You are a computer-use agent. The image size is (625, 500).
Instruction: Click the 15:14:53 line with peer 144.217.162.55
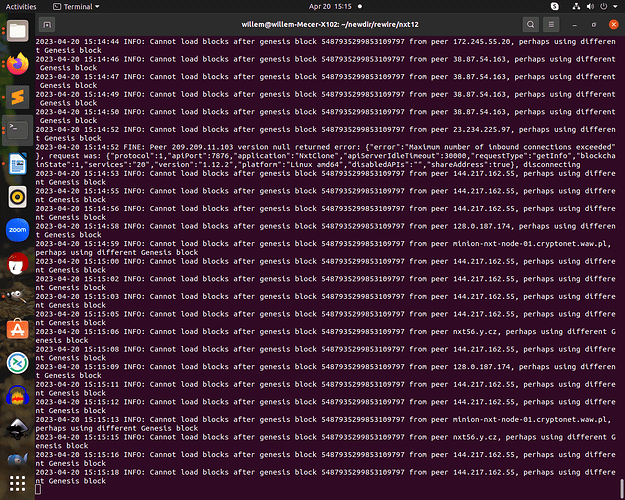point(325,177)
